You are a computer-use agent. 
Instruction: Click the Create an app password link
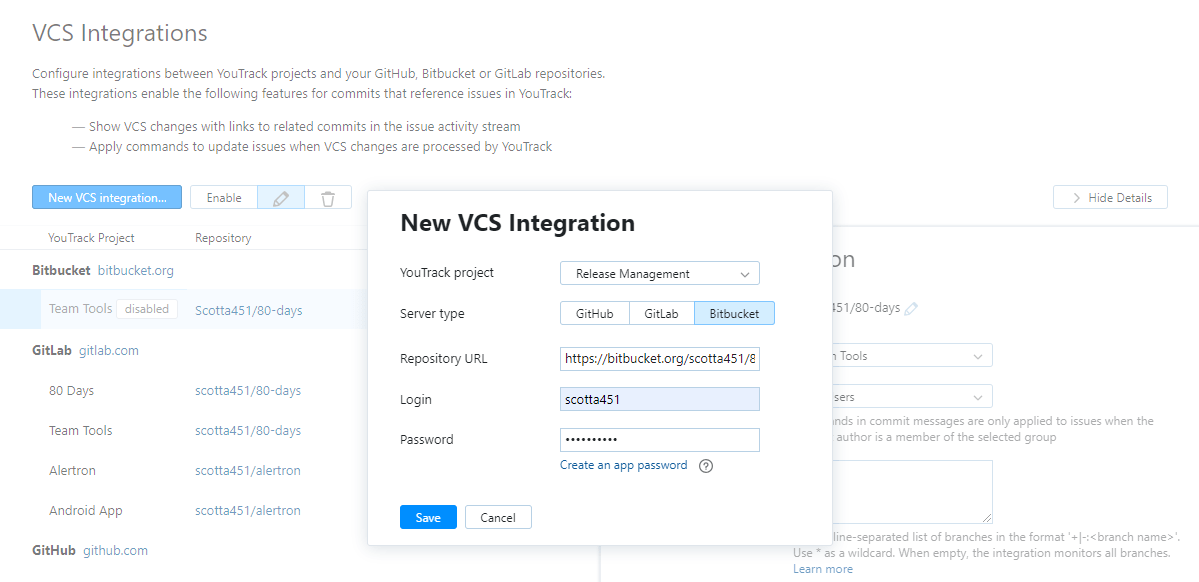pos(623,465)
